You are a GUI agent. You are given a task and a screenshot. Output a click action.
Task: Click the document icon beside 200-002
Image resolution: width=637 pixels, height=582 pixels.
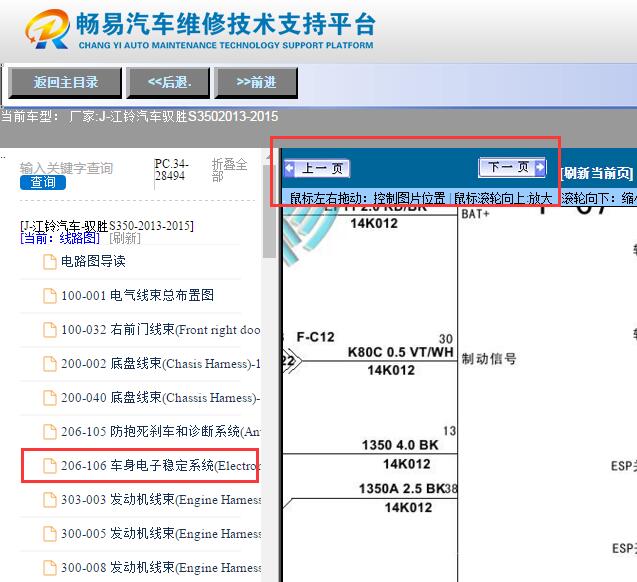(x=50, y=364)
